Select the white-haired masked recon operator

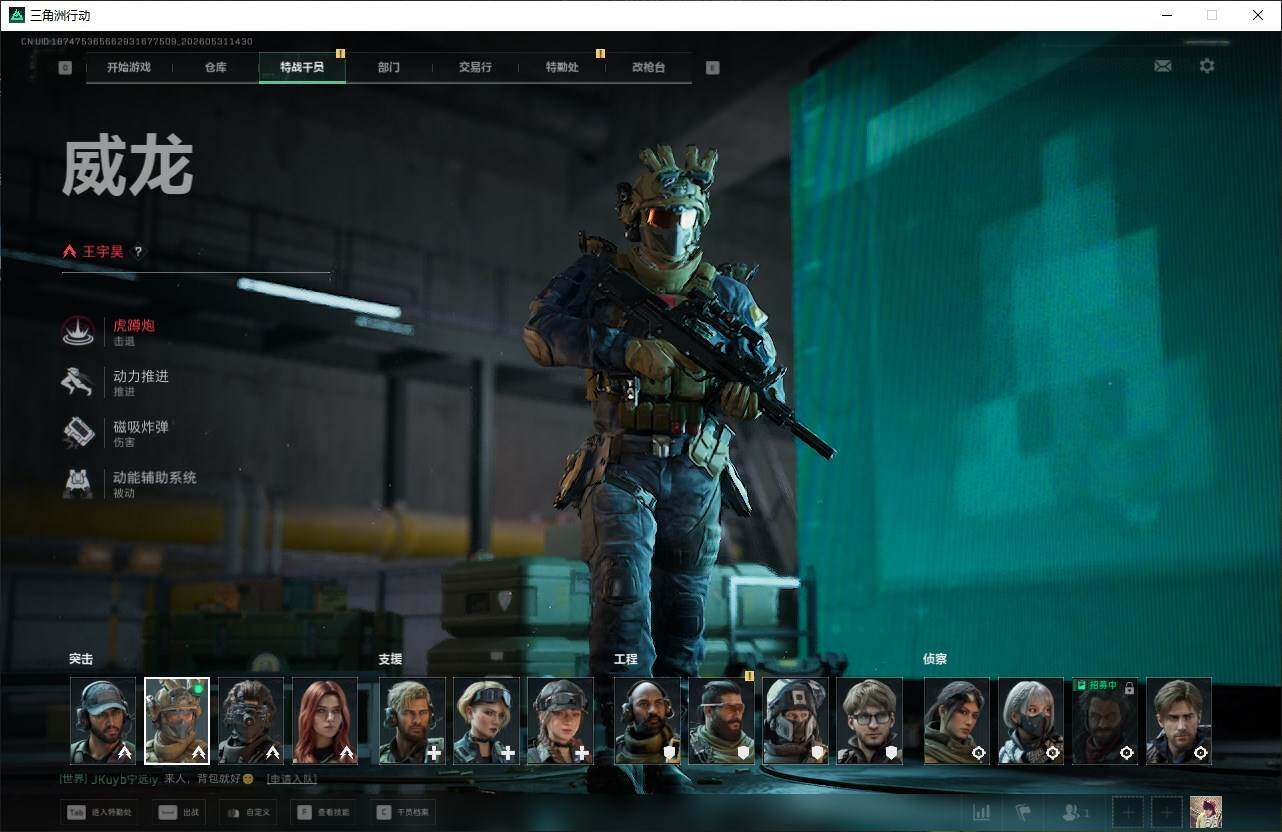(x=1031, y=721)
